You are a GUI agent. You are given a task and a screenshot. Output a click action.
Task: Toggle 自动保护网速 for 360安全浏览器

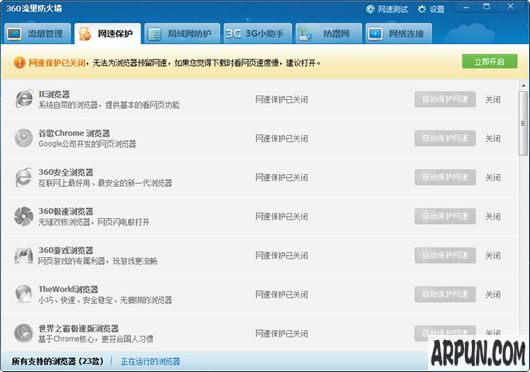point(445,177)
